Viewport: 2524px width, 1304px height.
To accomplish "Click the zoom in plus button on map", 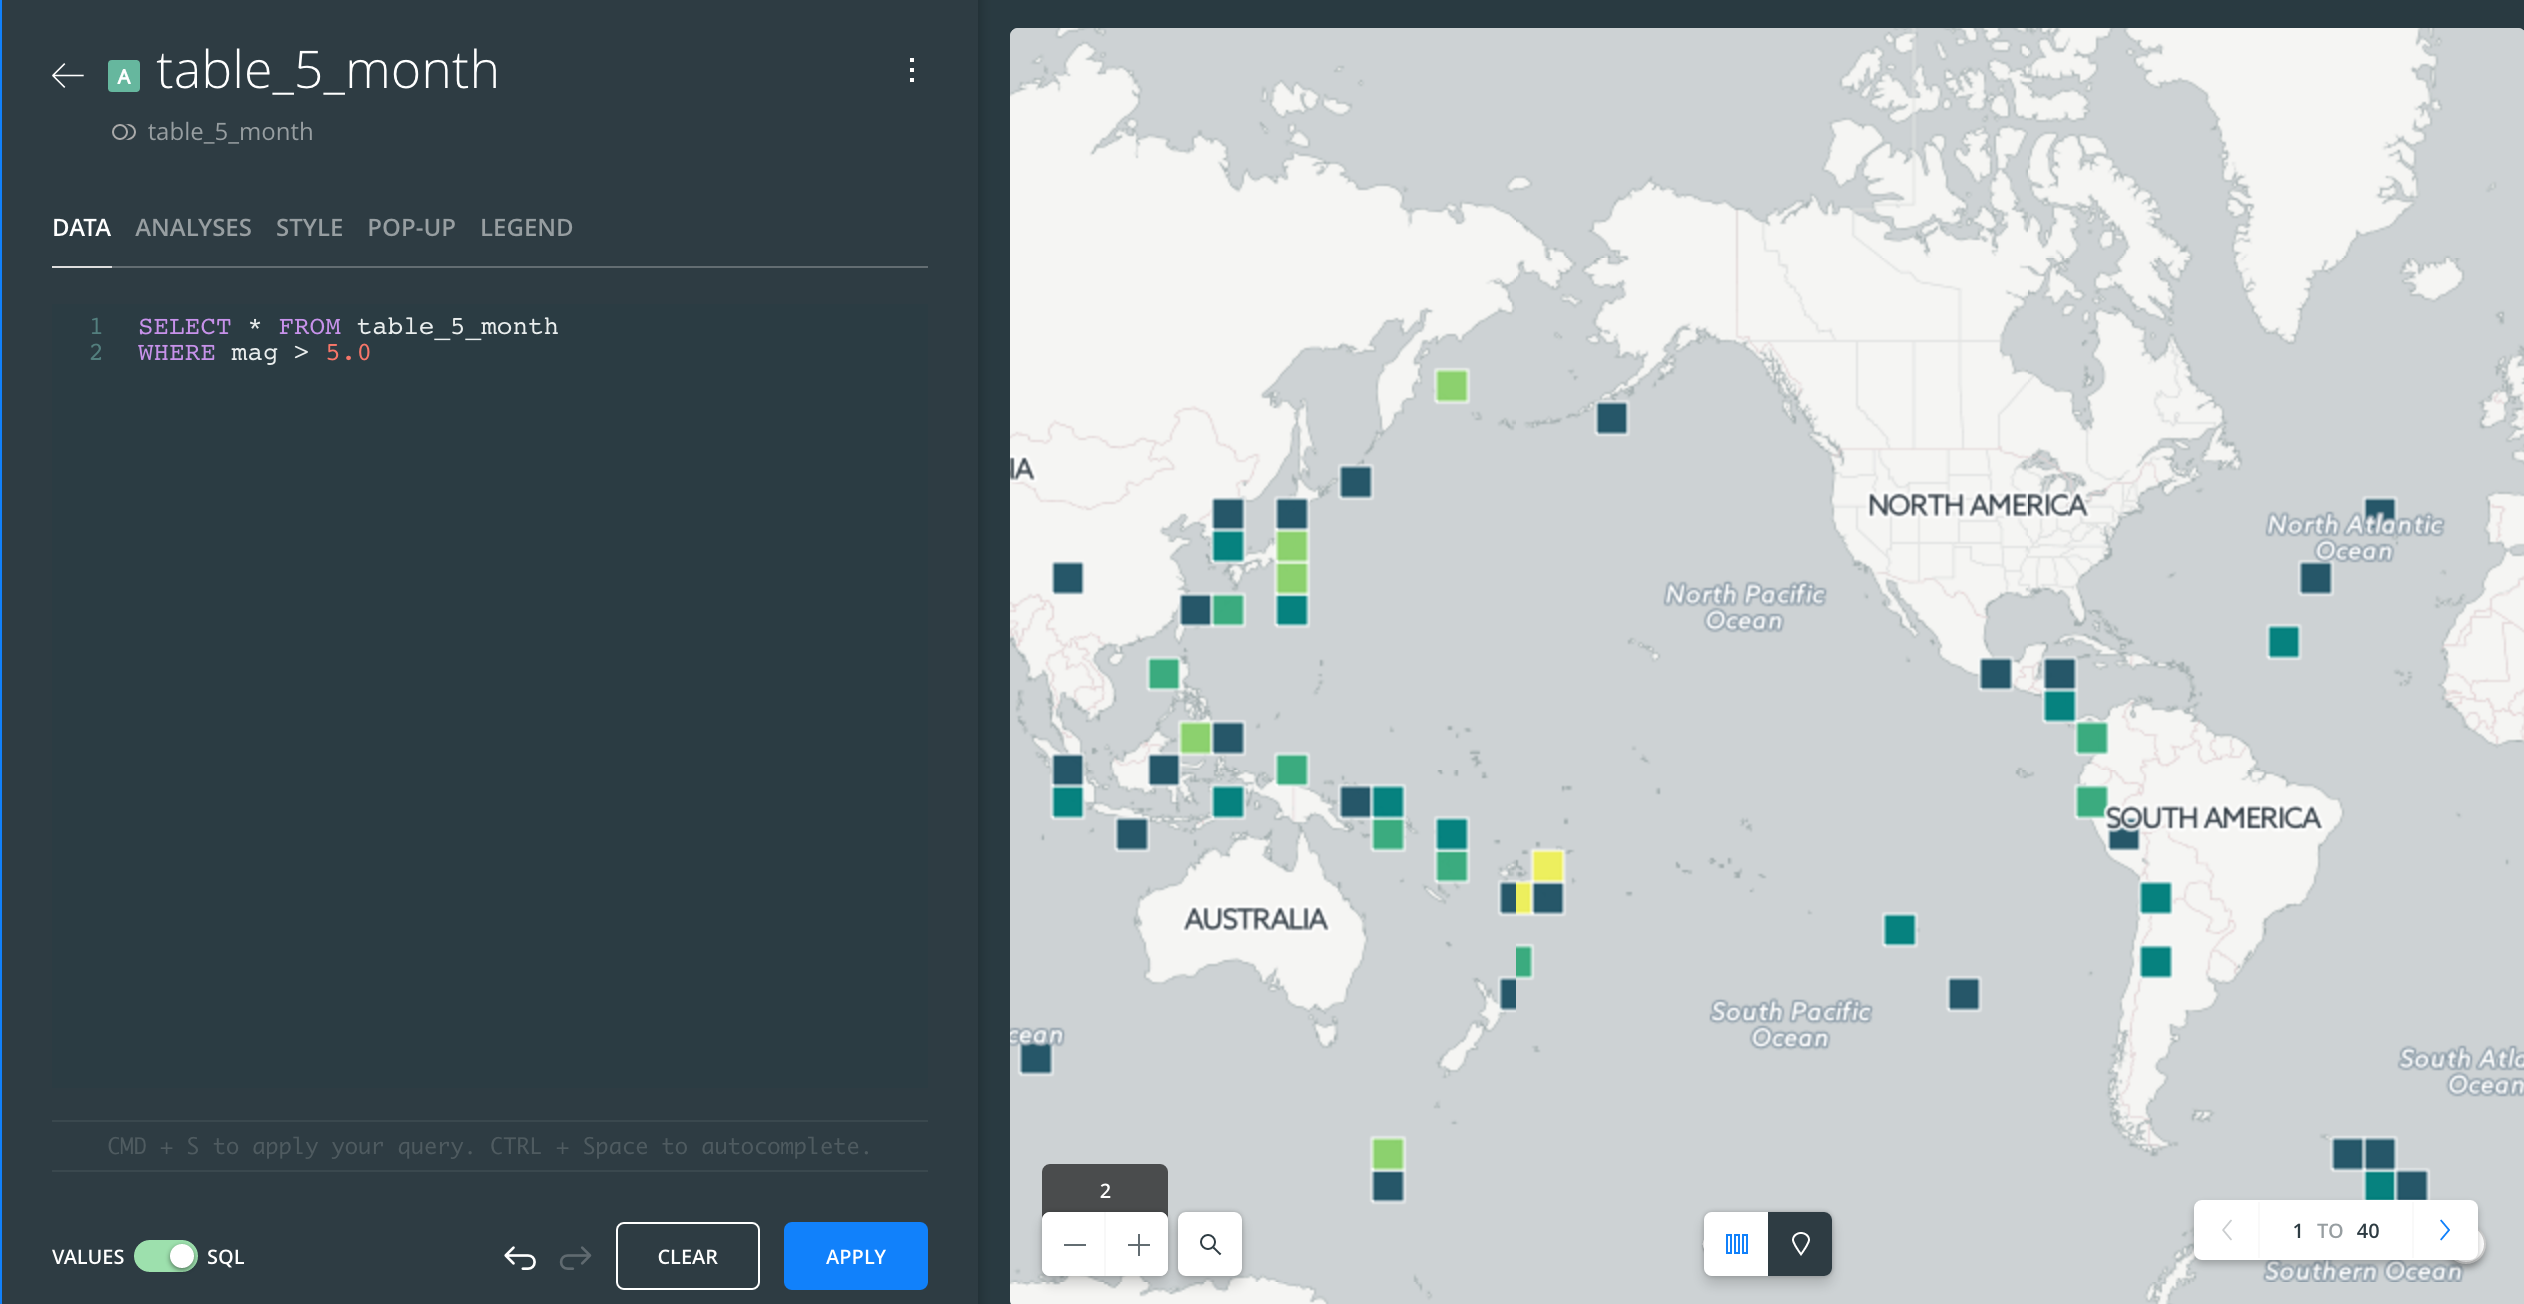I will pos(1141,1244).
